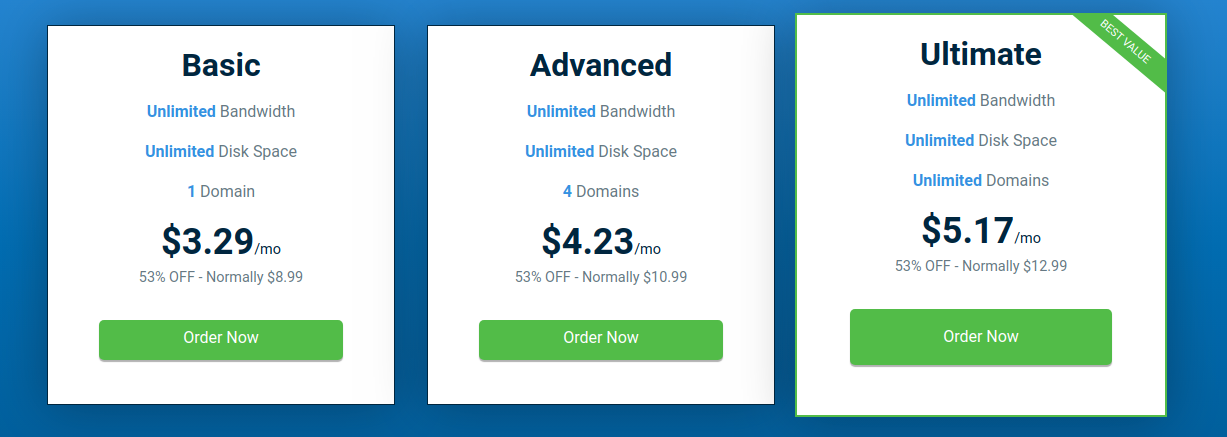Click Advanced plan's 4 Domains feature
The width and height of the screenshot is (1227, 437).
(x=601, y=191)
